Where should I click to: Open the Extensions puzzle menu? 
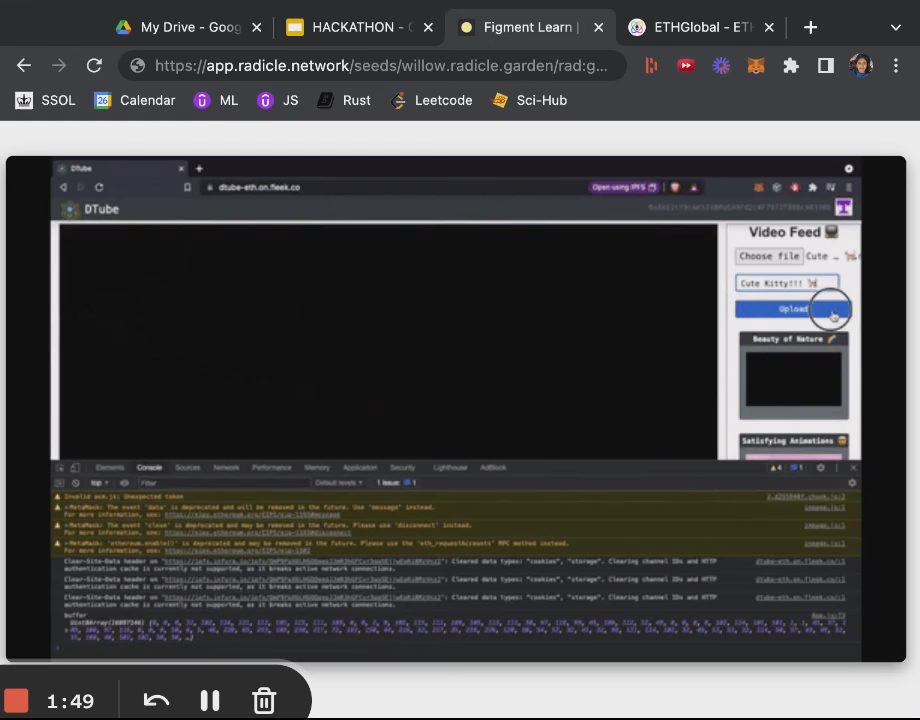coord(791,66)
